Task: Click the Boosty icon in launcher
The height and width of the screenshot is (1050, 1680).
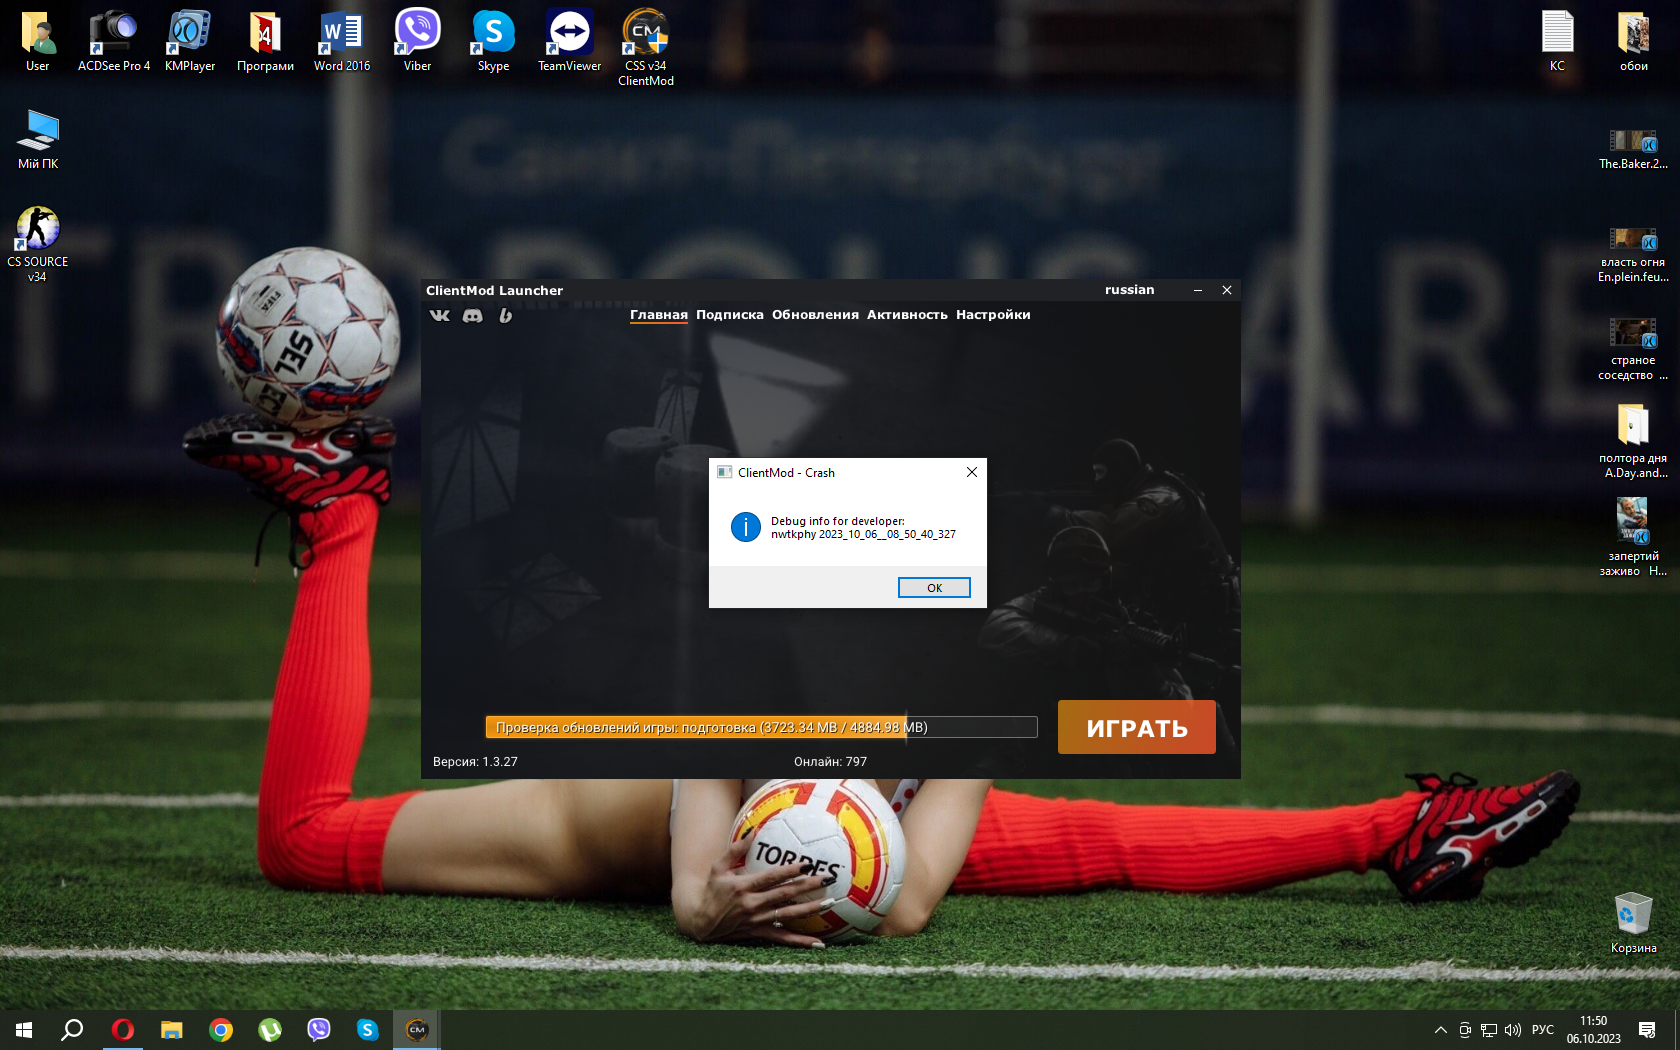Action: (506, 315)
